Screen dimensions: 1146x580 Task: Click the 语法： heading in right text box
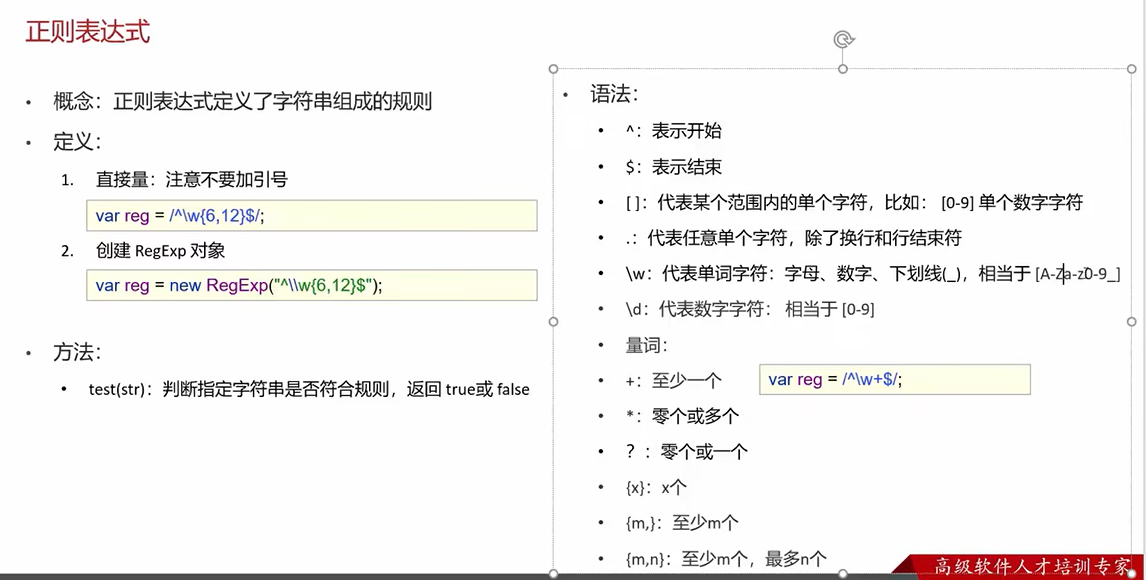click(615, 94)
